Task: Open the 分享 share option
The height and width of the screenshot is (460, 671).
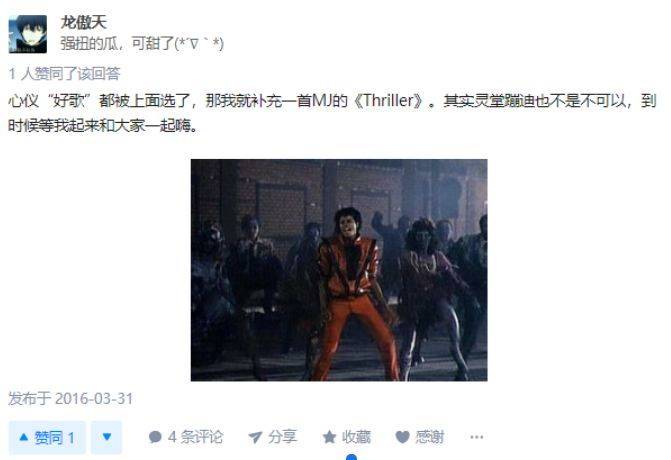Action: click(273, 437)
